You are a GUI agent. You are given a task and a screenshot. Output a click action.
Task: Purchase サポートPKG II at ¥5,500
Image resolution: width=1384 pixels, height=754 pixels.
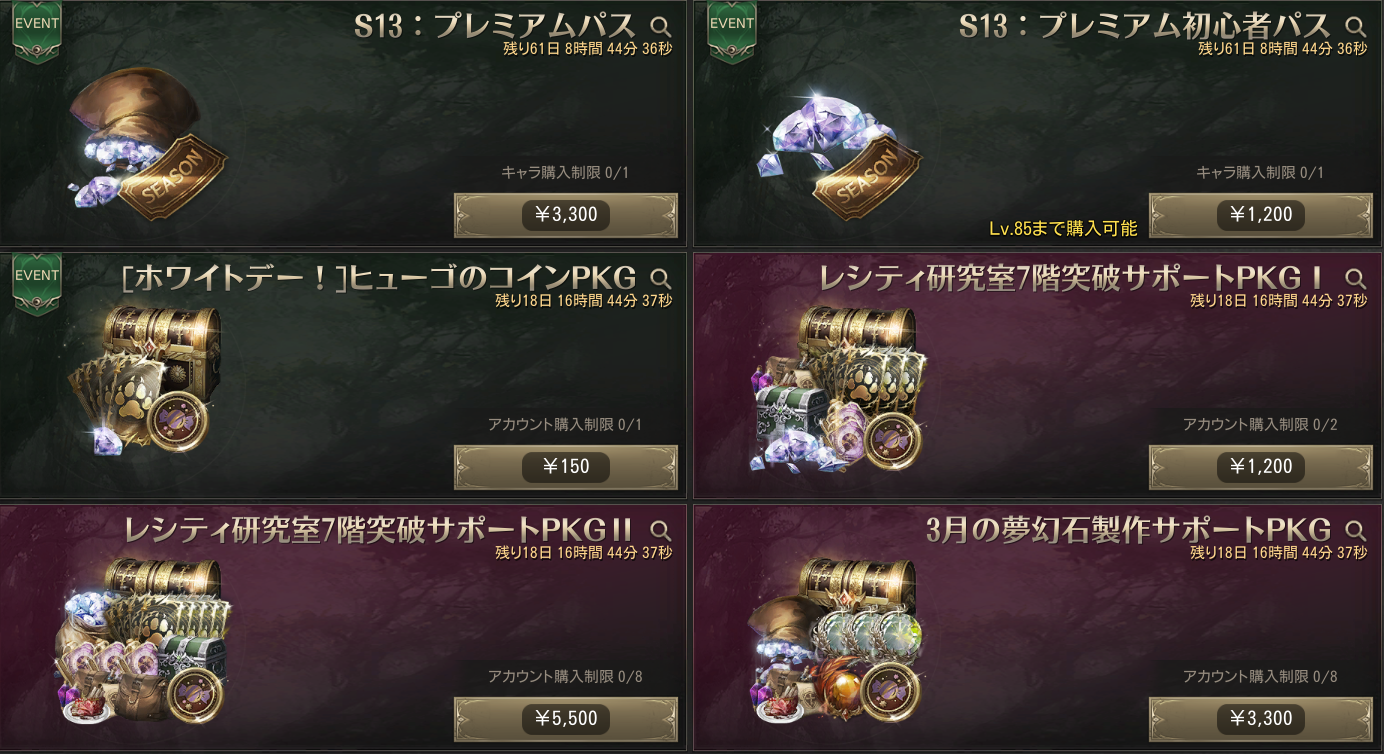(566, 719)
